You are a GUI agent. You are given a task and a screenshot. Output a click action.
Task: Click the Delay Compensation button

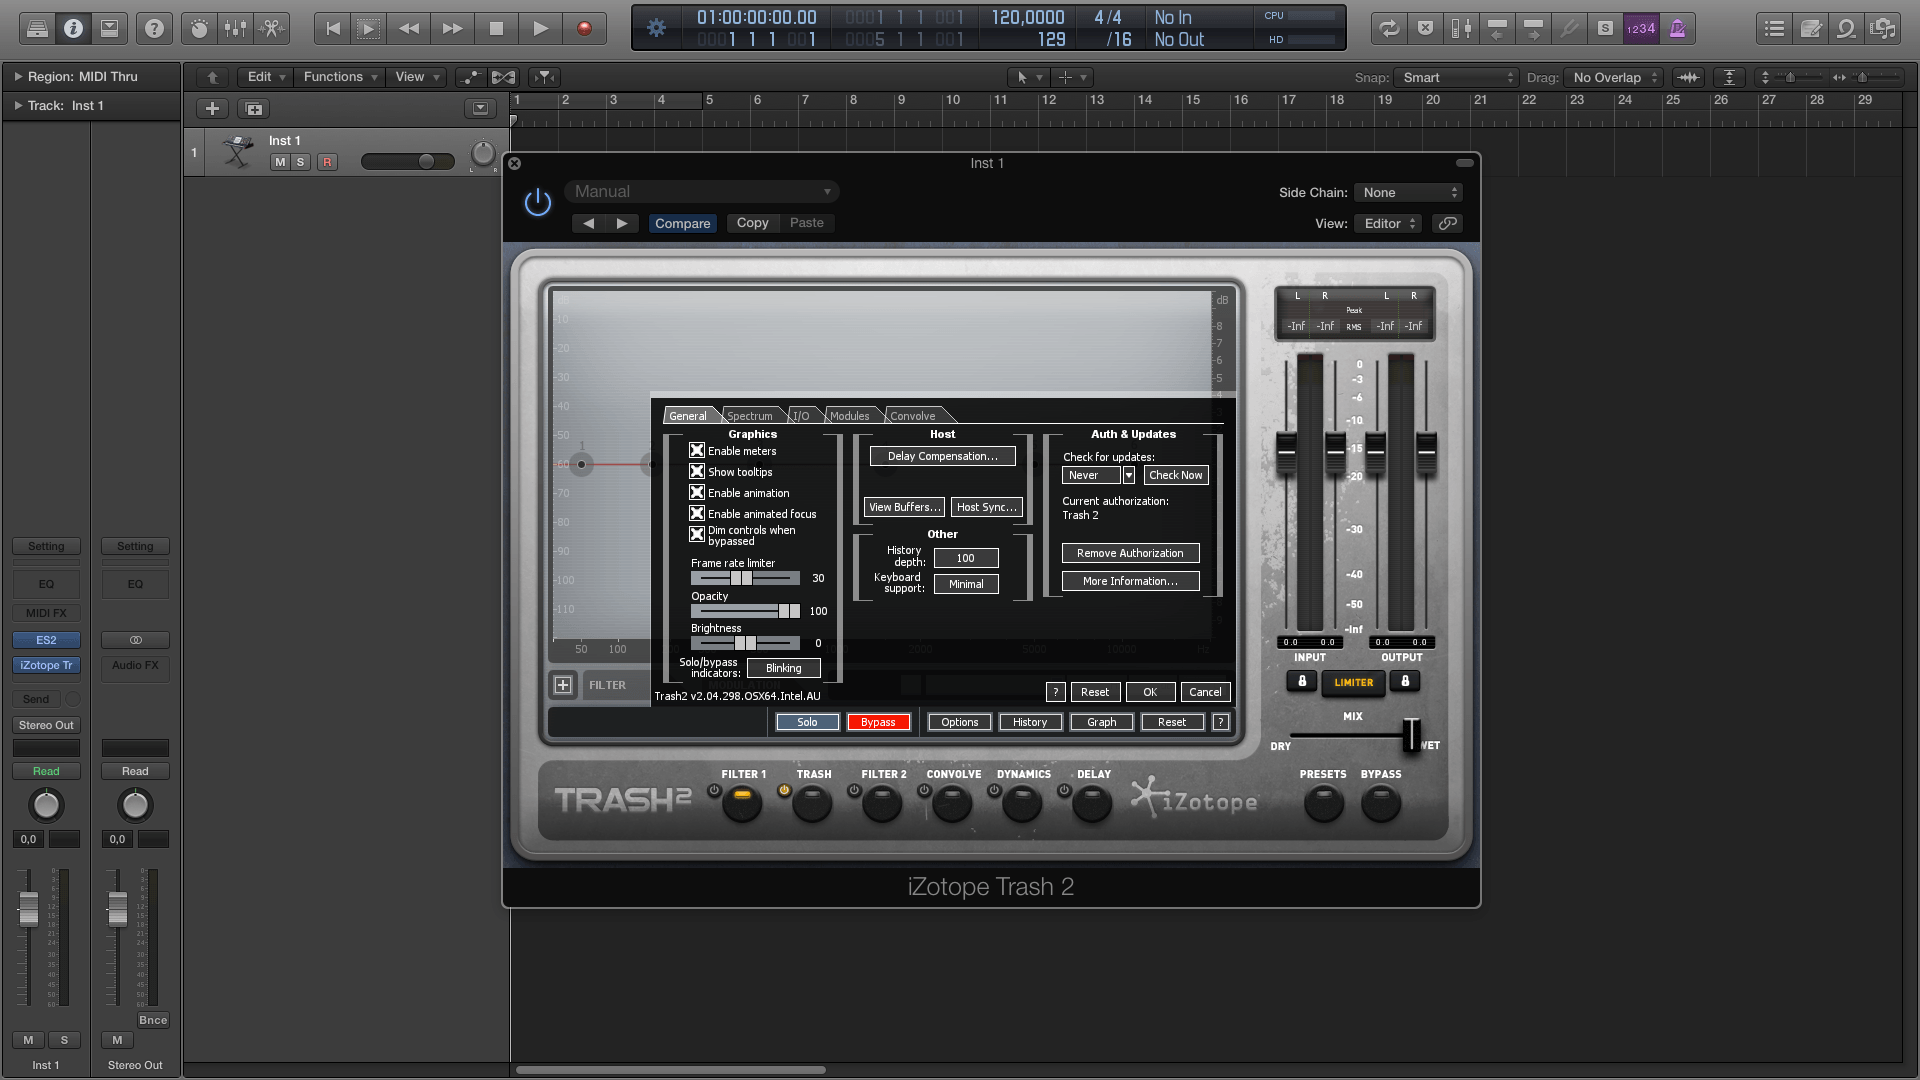pyautogui.click(x=942, y=456)
